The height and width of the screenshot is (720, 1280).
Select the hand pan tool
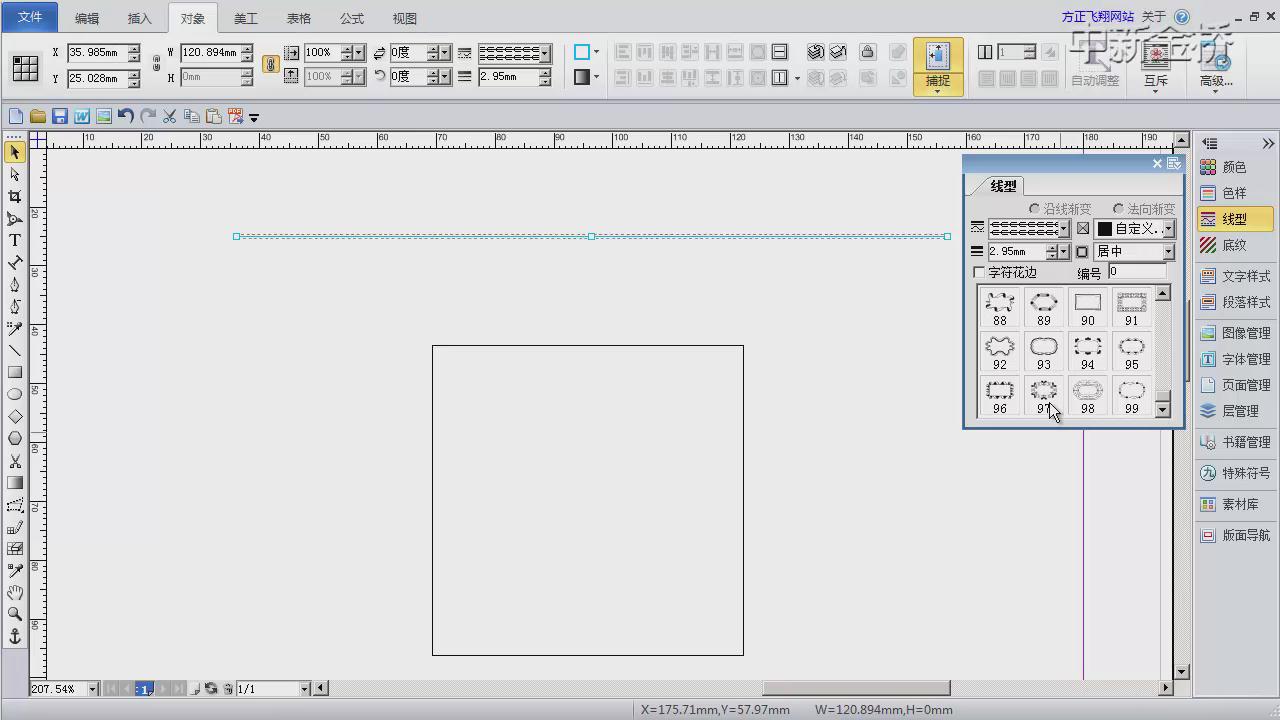point(15,592)
